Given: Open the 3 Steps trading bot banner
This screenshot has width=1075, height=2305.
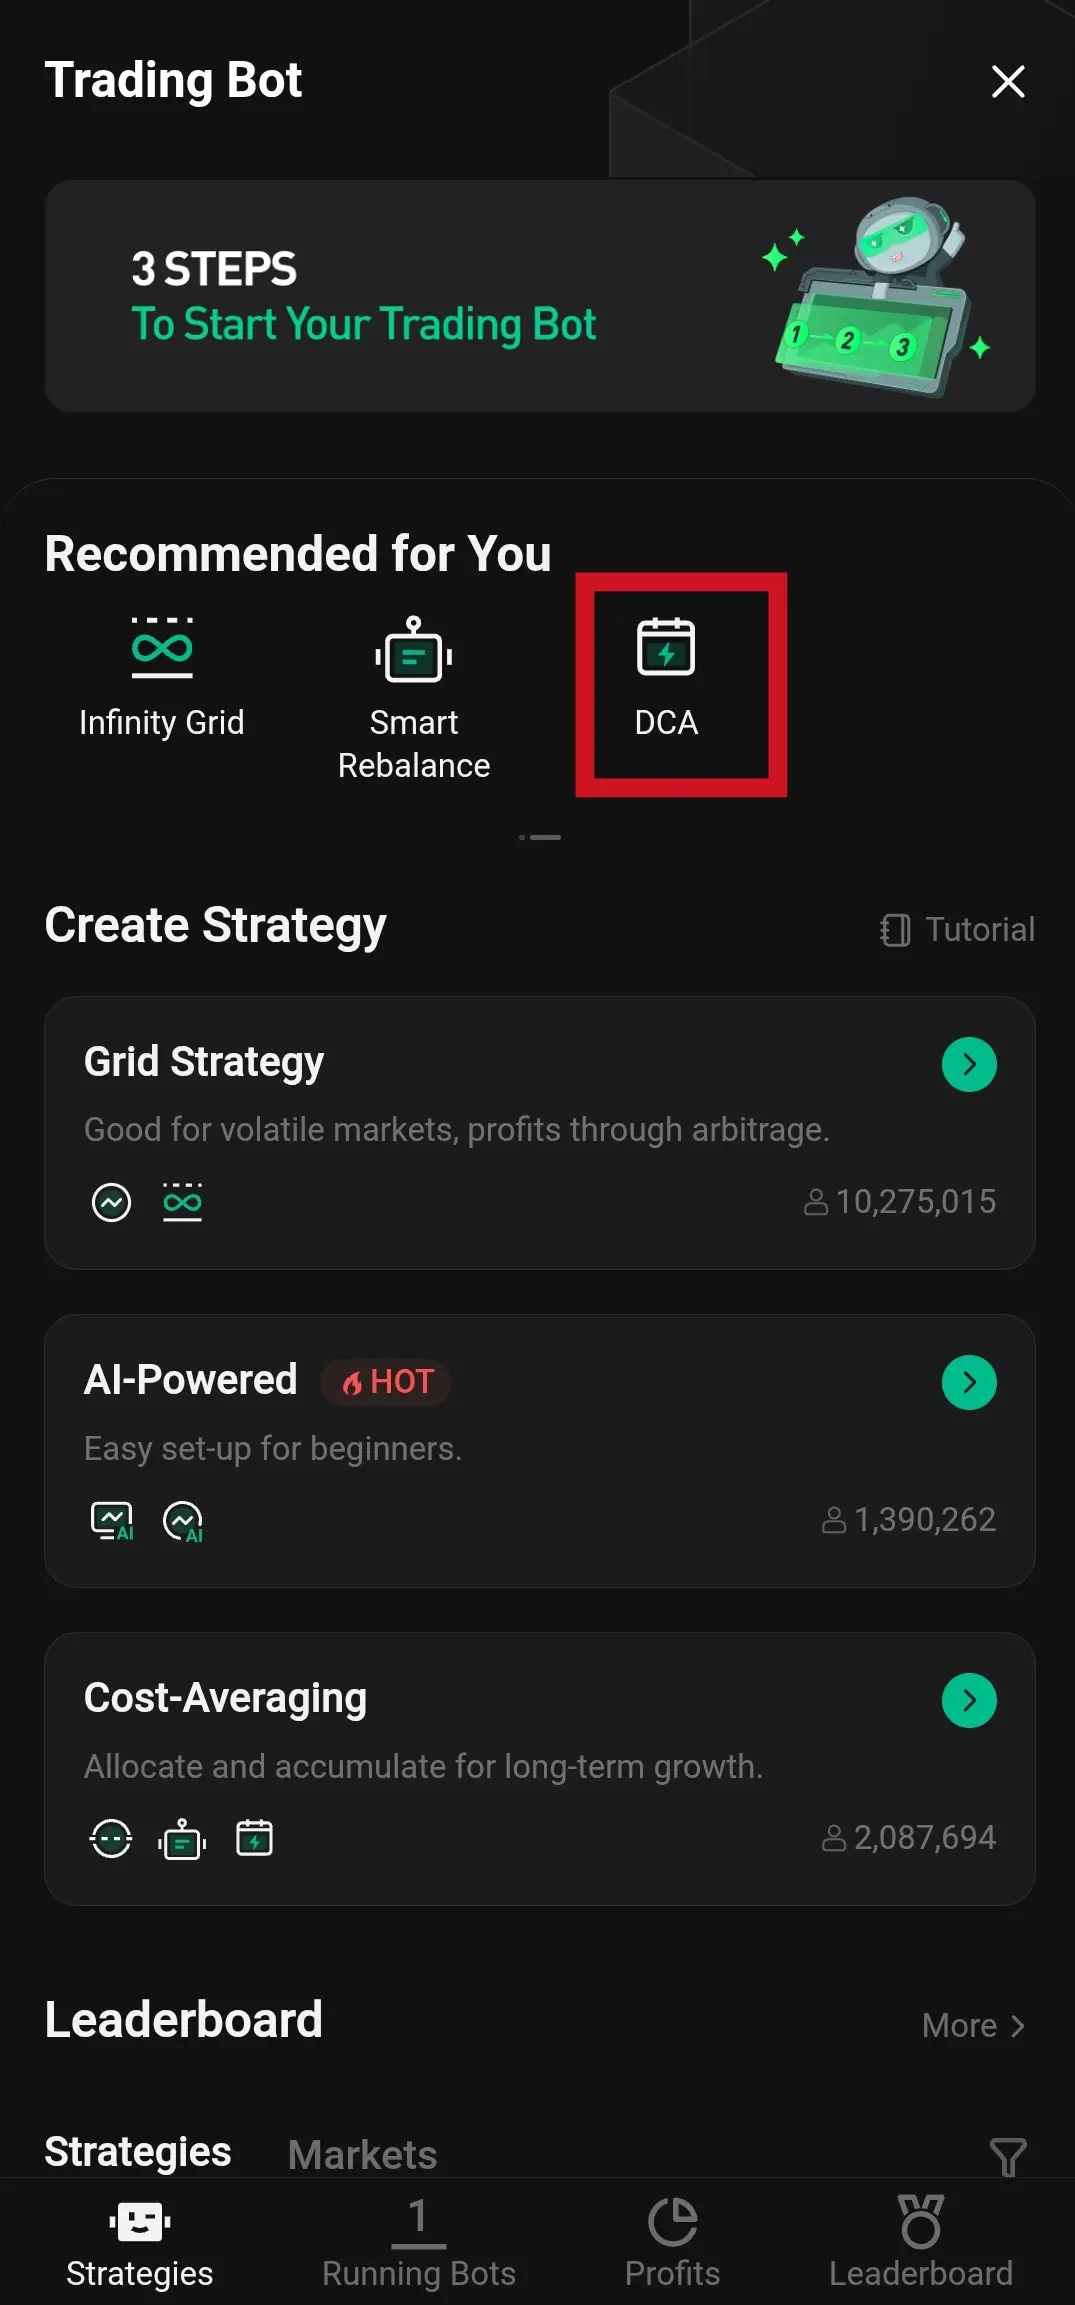Looking at the screenshot, I should 539,296.
